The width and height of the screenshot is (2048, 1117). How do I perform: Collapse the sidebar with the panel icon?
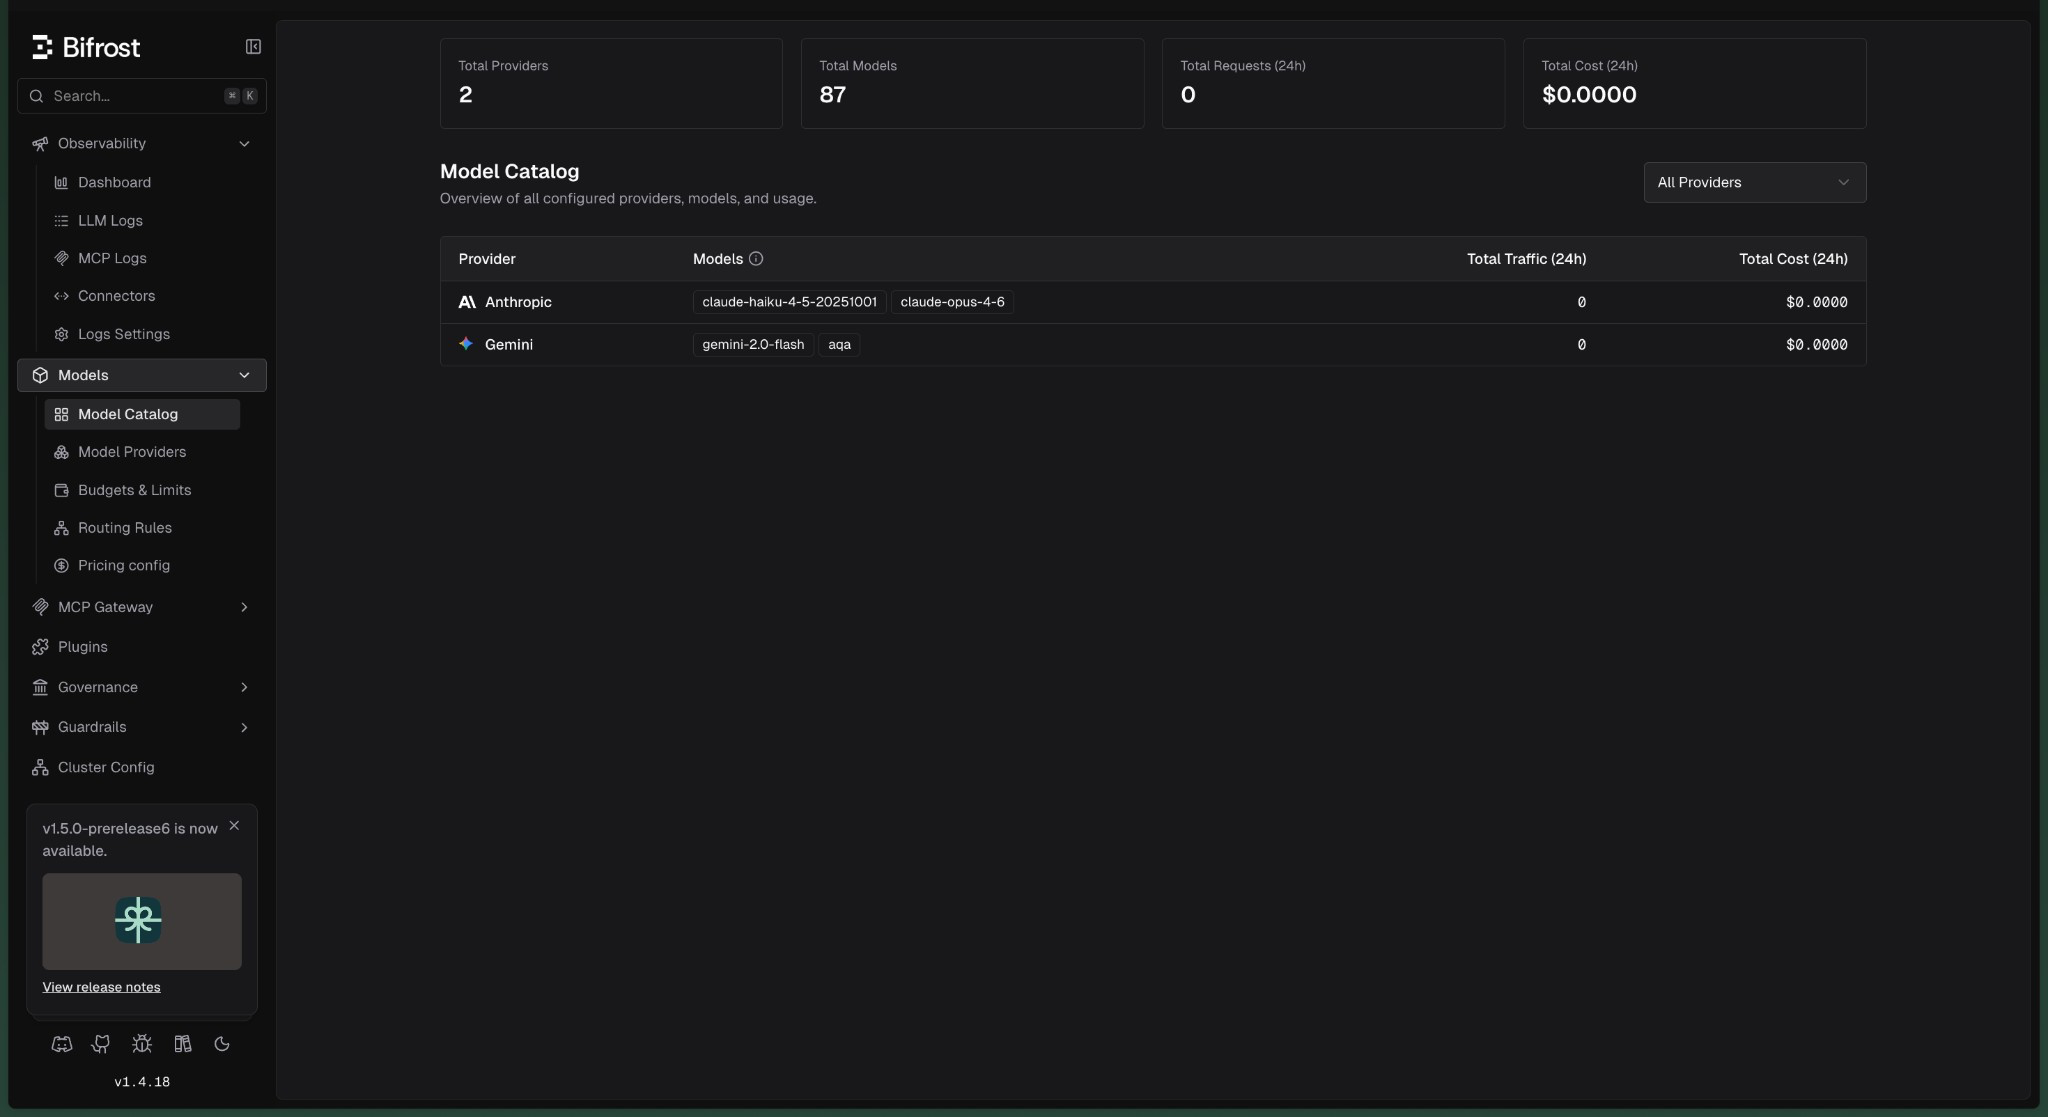coord(253,47)
